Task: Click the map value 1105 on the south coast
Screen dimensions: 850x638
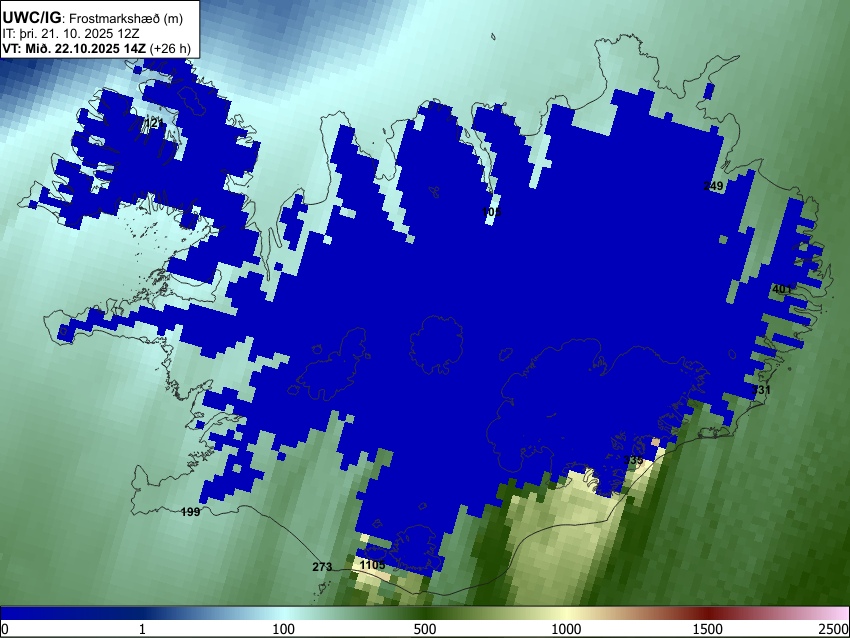Action: click(x=372, y=565)
